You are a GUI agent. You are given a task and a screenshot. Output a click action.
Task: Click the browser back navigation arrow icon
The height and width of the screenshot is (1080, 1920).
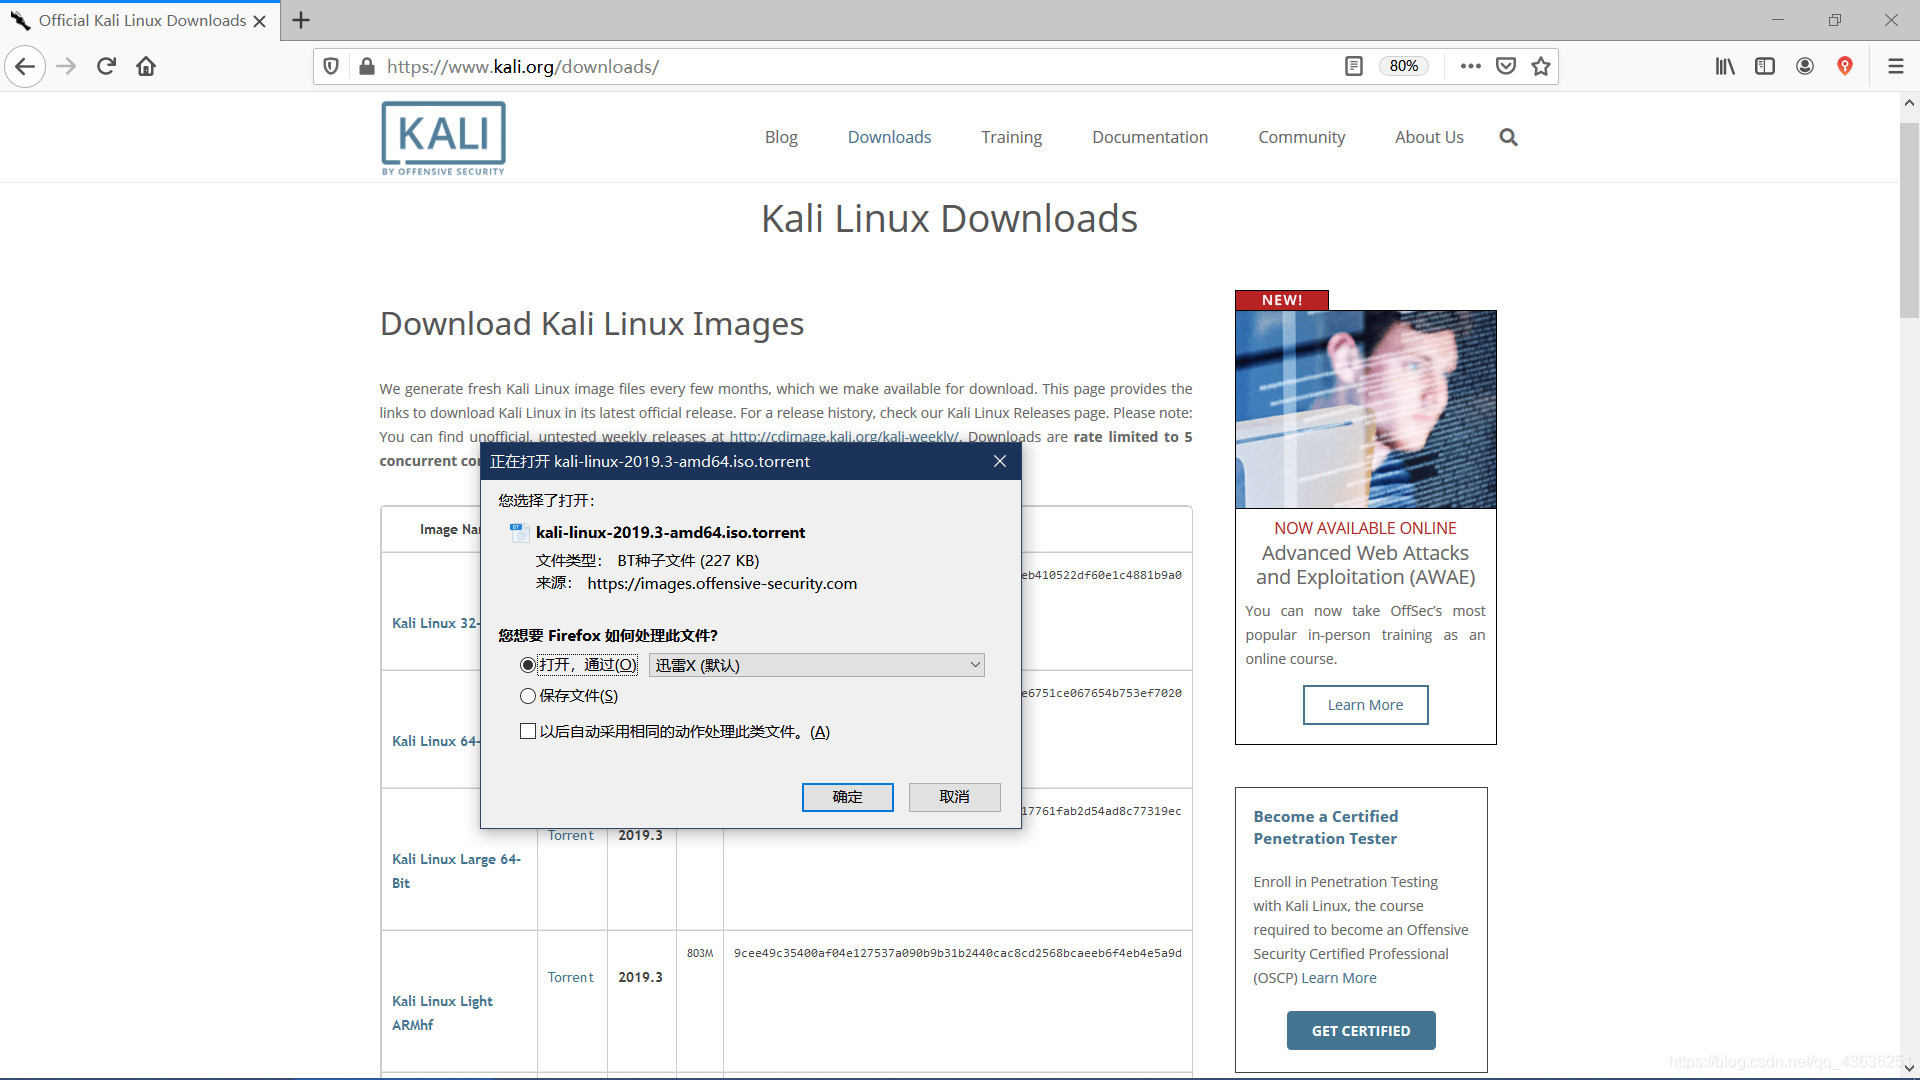click(x=28, y=67)
